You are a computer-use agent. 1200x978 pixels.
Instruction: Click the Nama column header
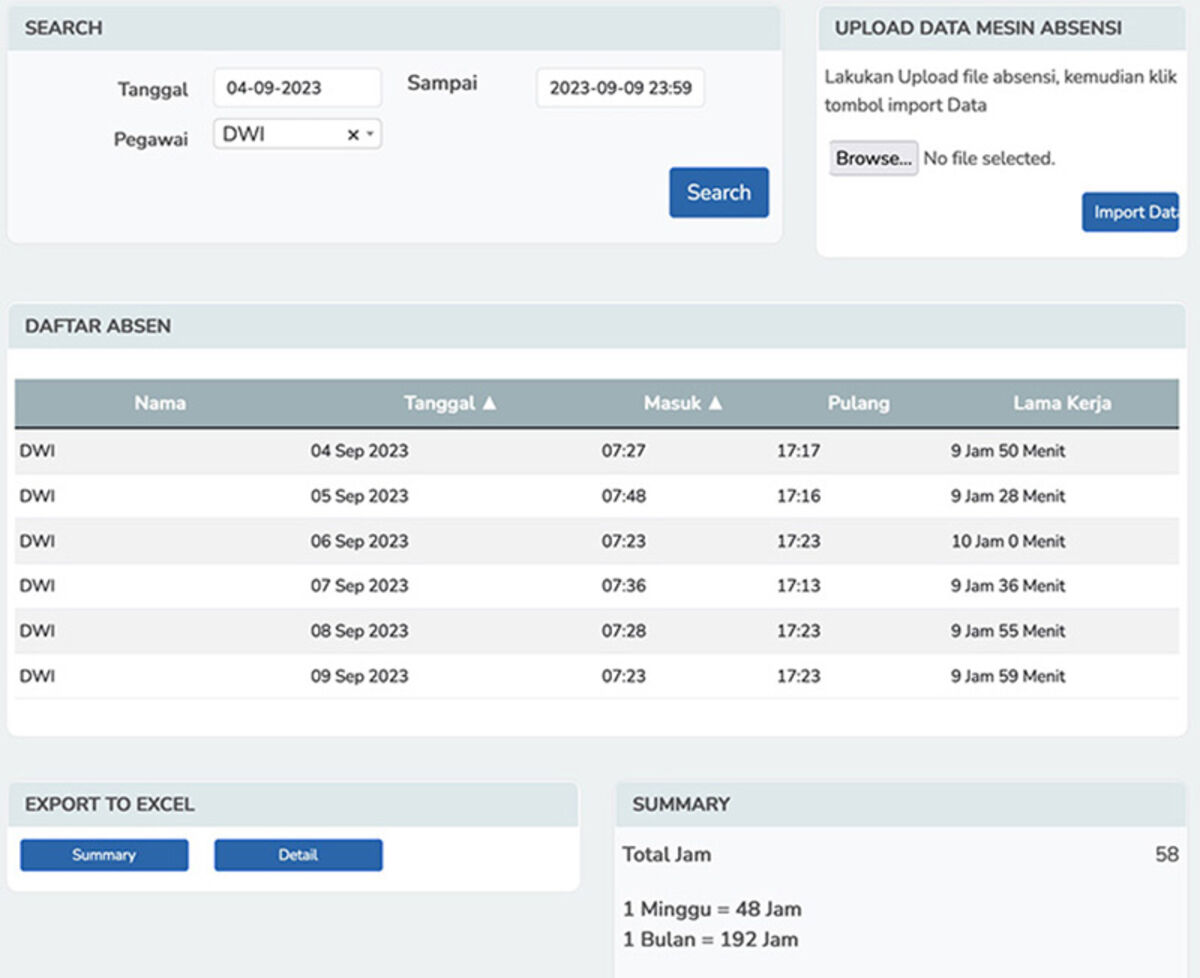pos(160,403)
